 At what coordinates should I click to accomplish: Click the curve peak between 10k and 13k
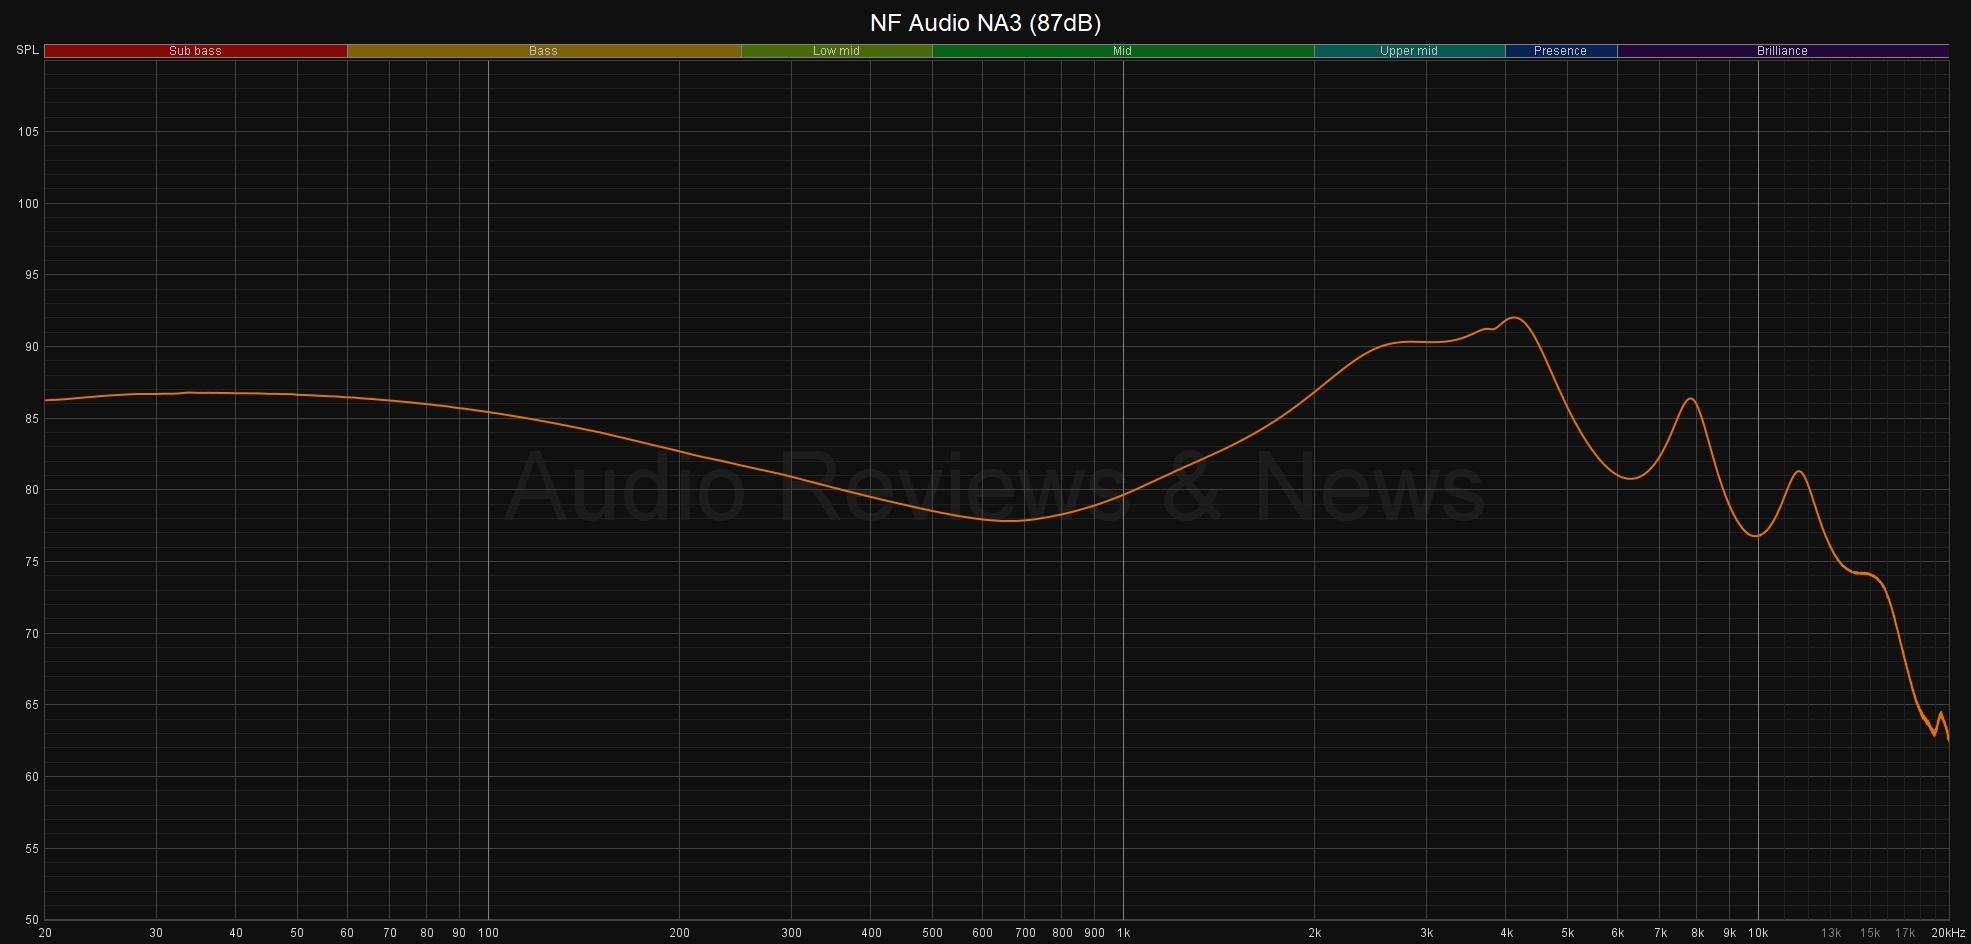pos(1799,472)
